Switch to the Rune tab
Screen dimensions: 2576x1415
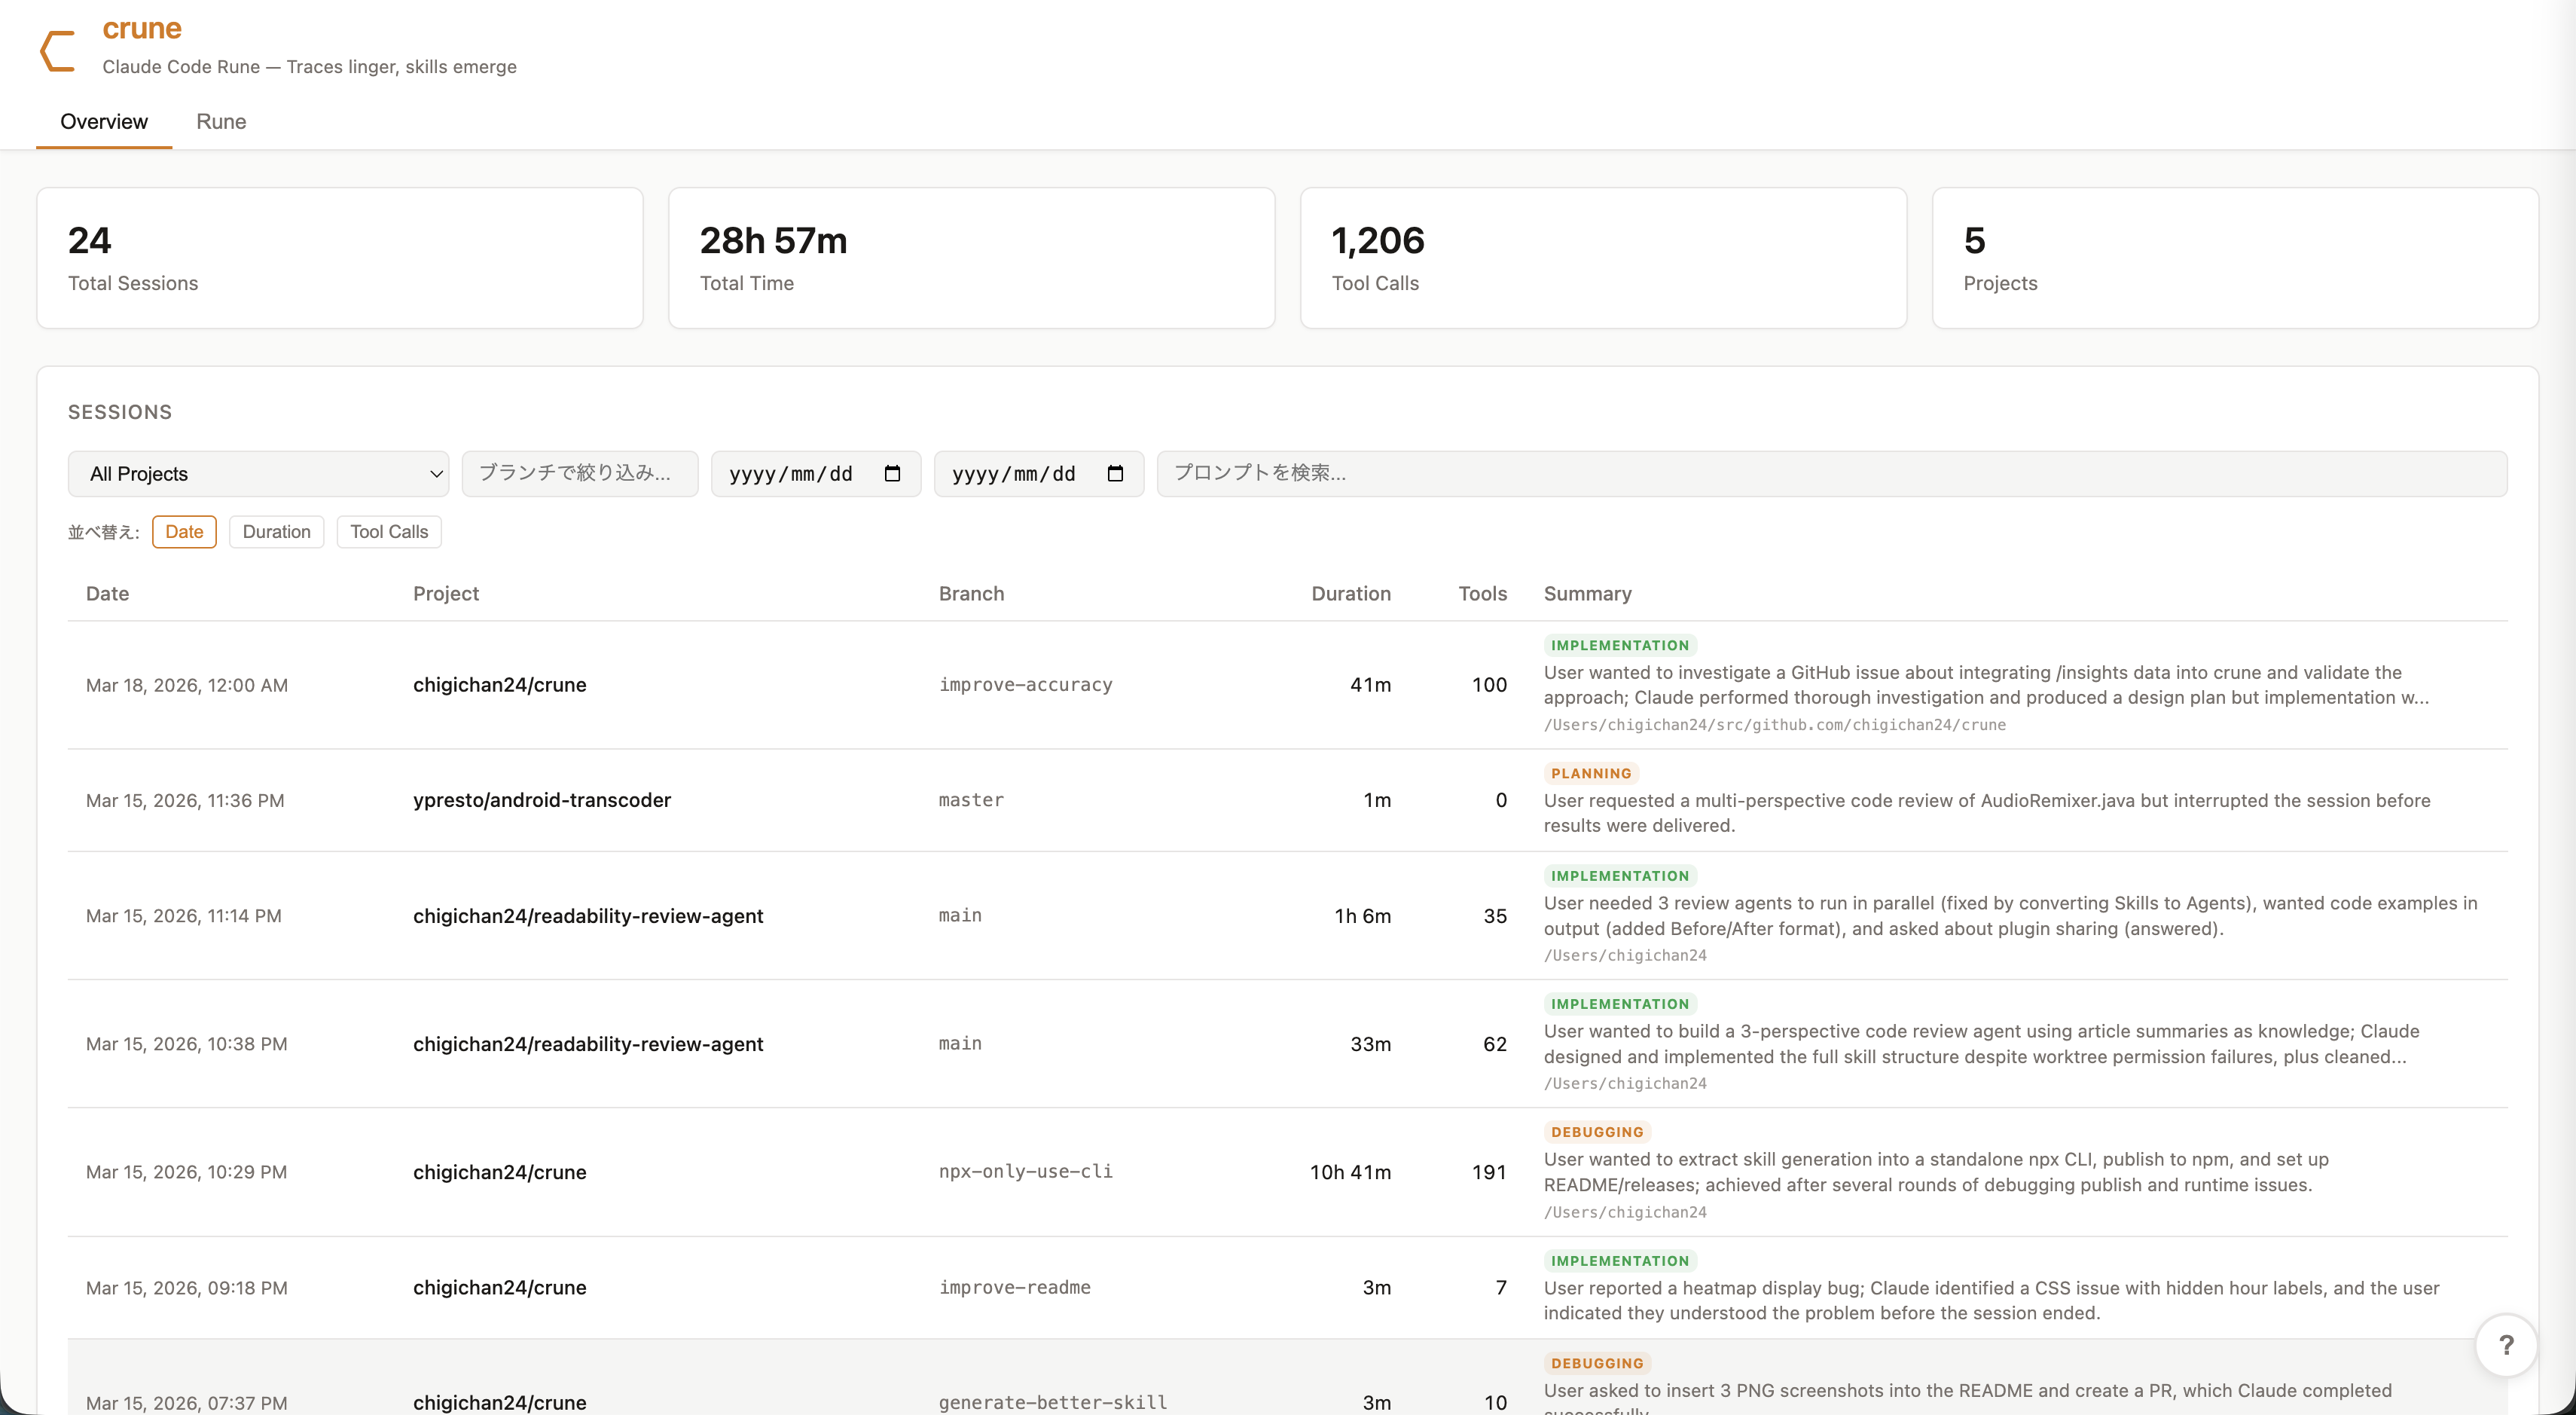[221, 121]
